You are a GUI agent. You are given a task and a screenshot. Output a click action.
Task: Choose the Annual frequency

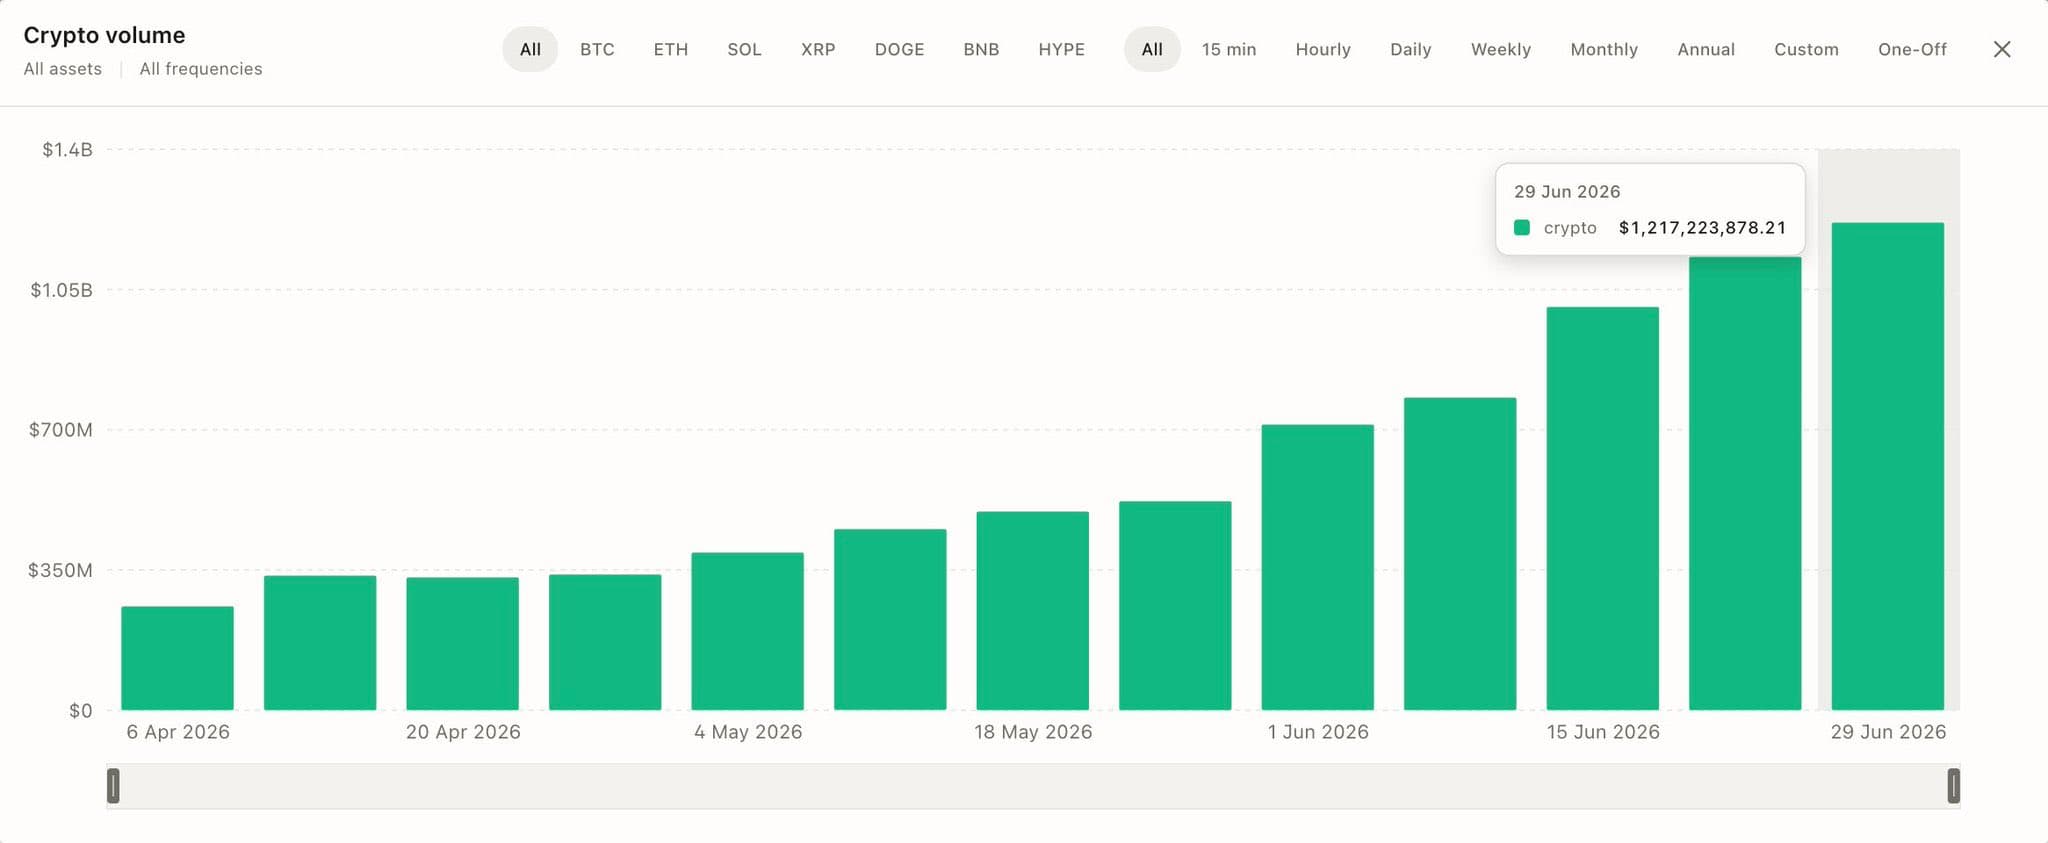(1706, 49)
